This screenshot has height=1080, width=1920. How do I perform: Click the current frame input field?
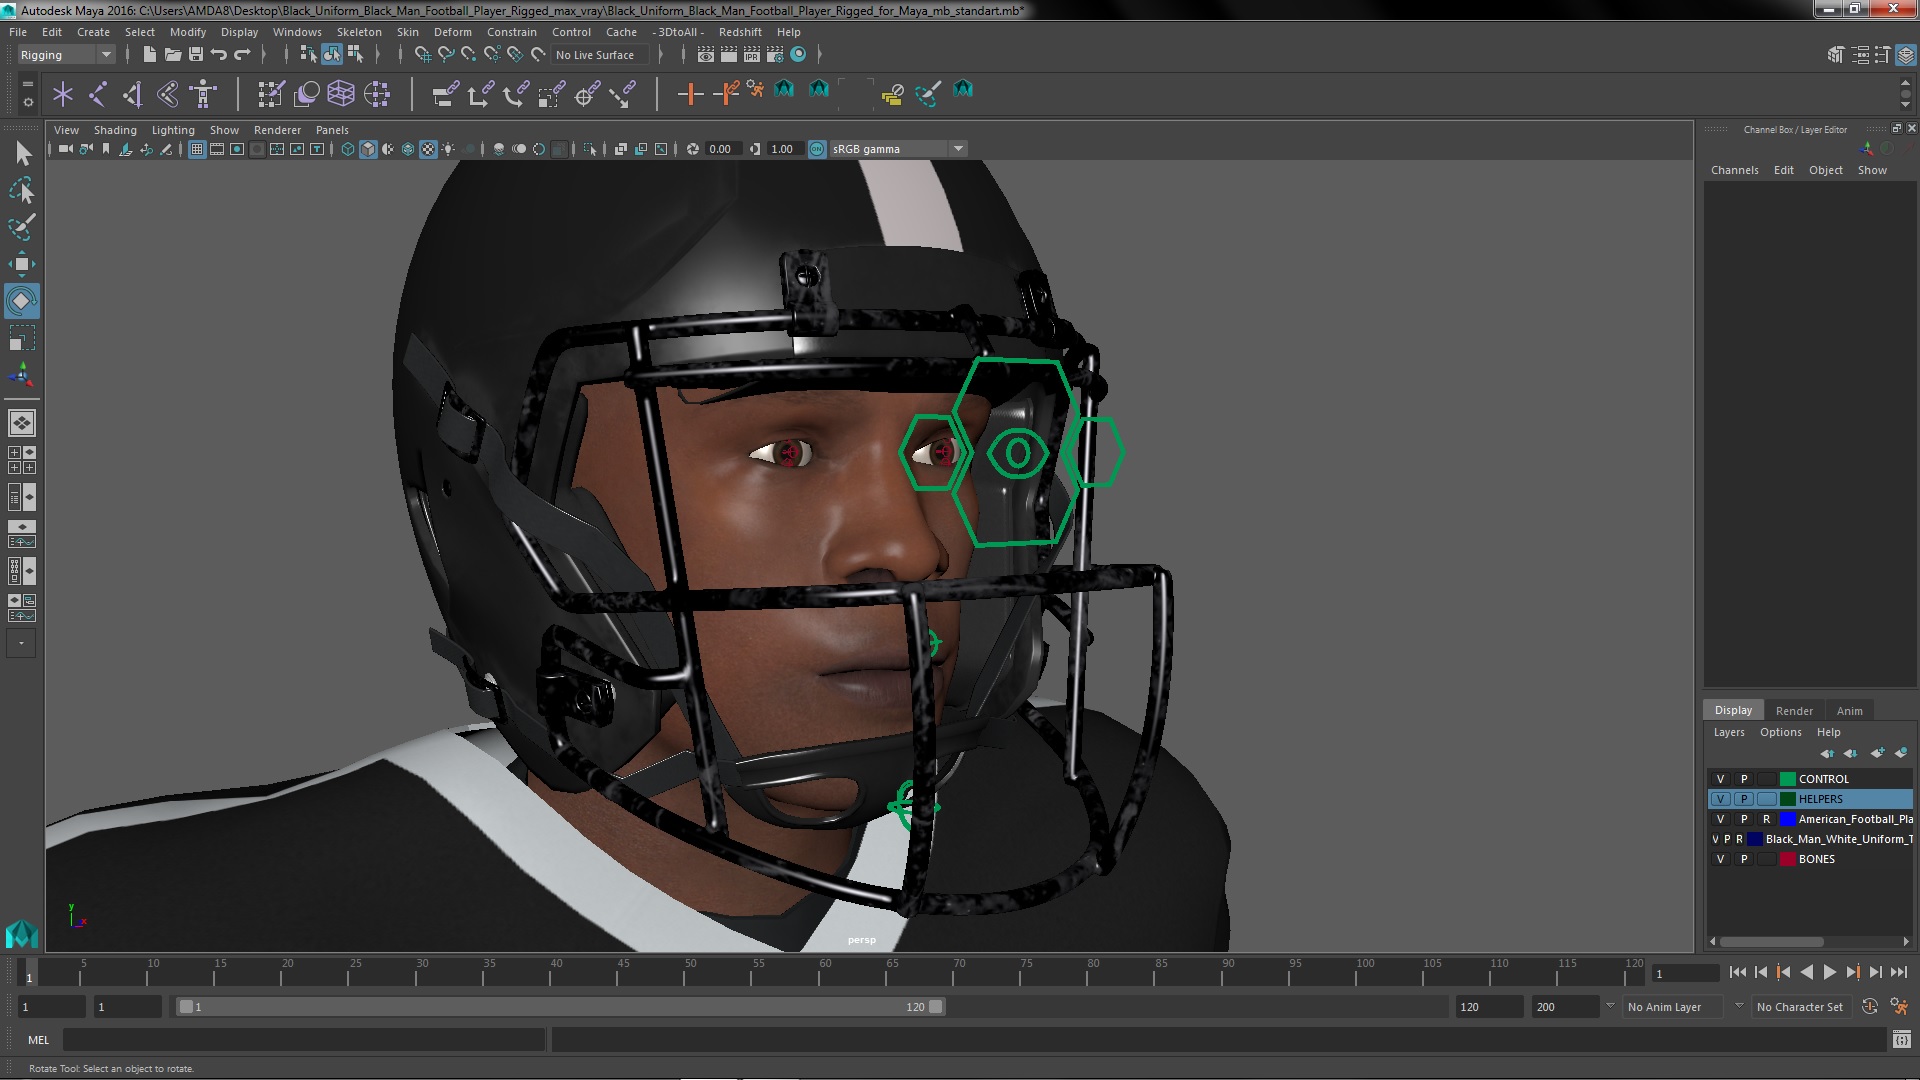click(x=1685, y=973)
